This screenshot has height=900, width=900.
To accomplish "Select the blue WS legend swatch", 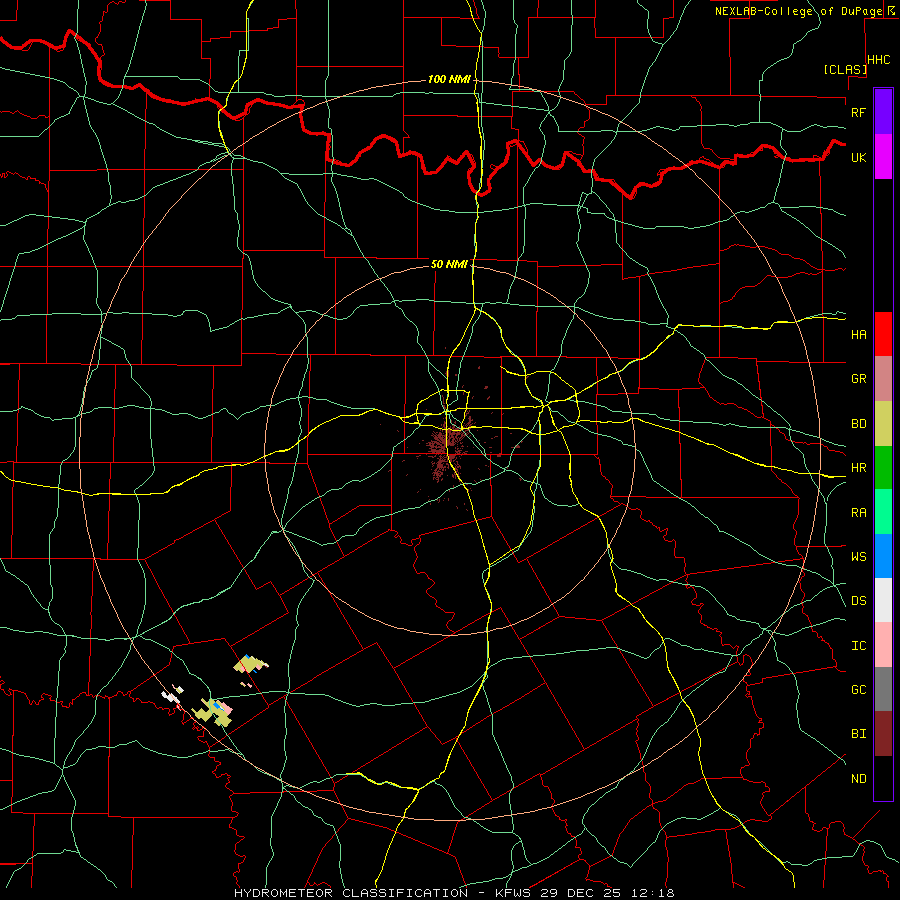I will pyautogui.click(x=883, y=556).
